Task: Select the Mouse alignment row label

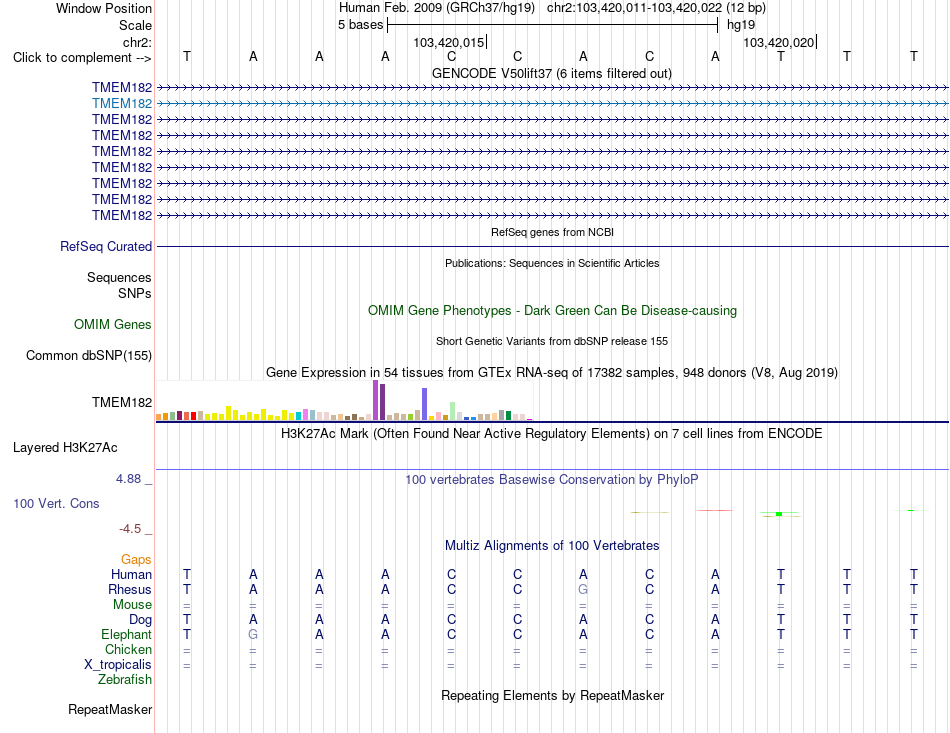Action: click(x=132, y=605)
